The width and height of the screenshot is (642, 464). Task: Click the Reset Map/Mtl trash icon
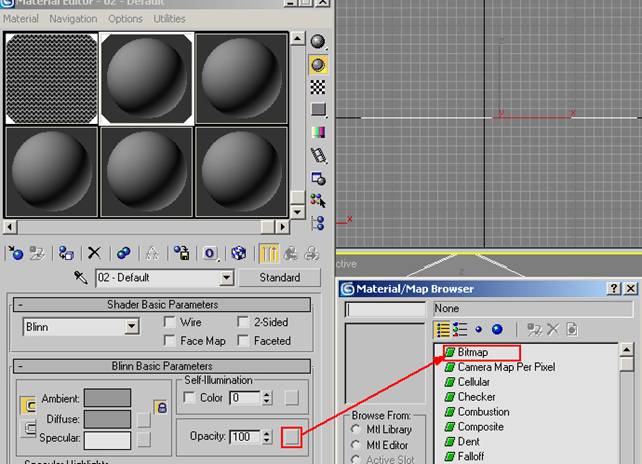94,253
